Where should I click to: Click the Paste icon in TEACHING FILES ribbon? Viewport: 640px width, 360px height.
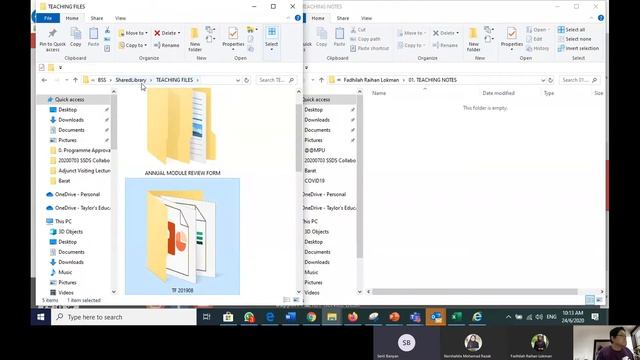pyautogui.click(x=93, y=37)
